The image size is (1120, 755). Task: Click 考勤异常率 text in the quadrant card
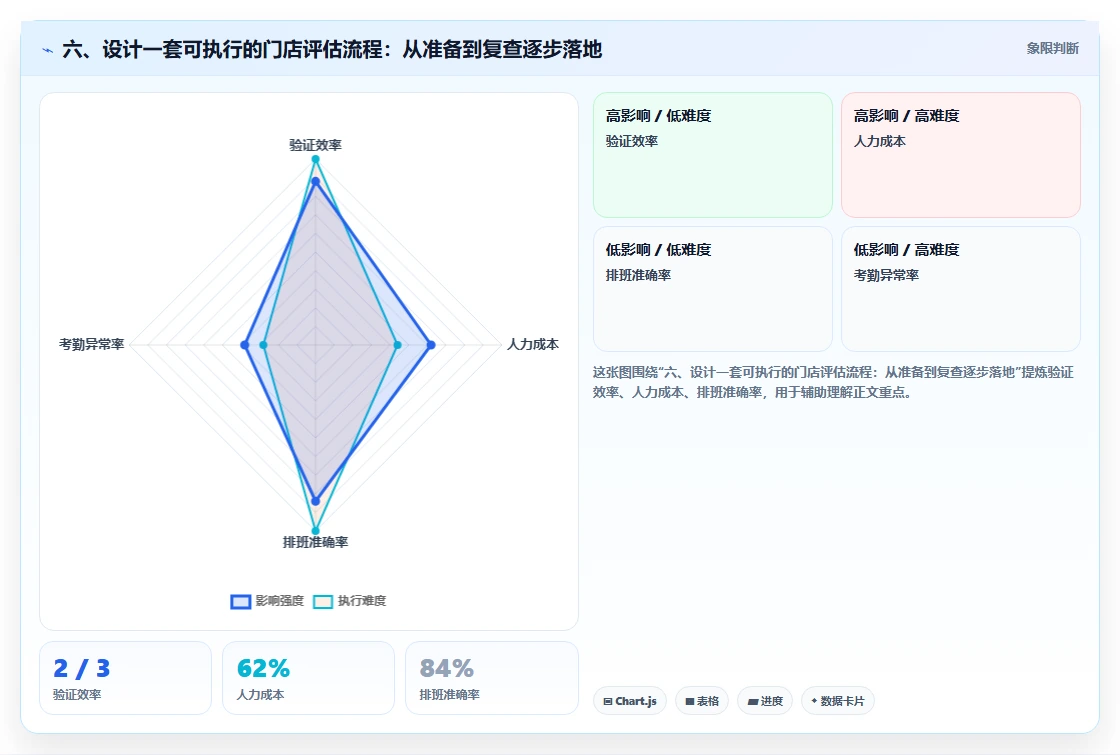(x=886, y=276)
